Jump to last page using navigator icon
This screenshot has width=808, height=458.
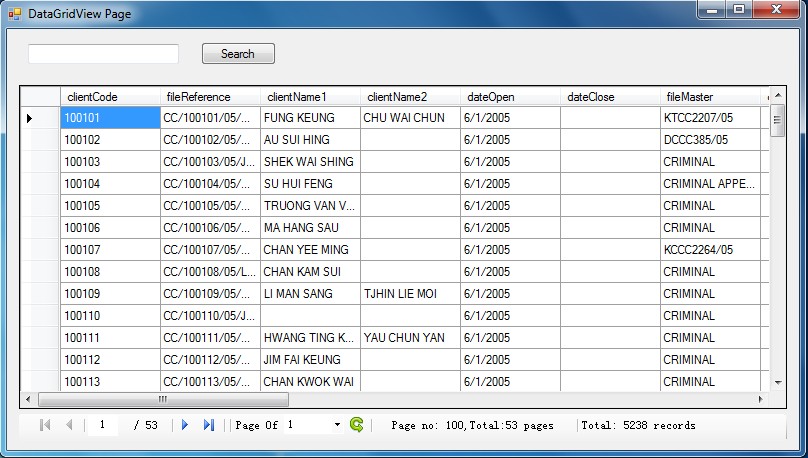209,425
